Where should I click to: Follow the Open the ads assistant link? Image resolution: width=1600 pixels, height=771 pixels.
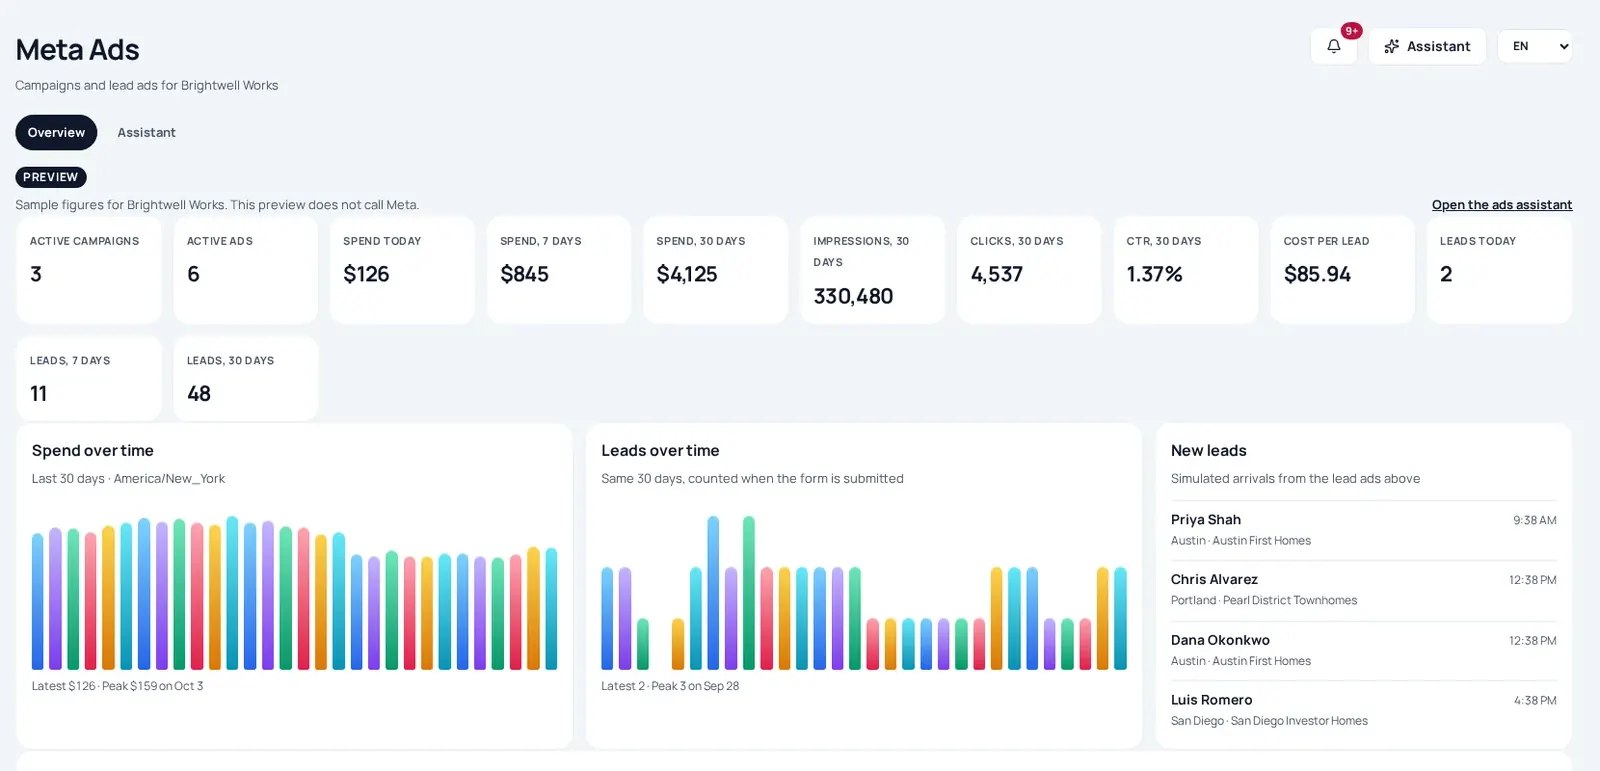click(1502, 205)
